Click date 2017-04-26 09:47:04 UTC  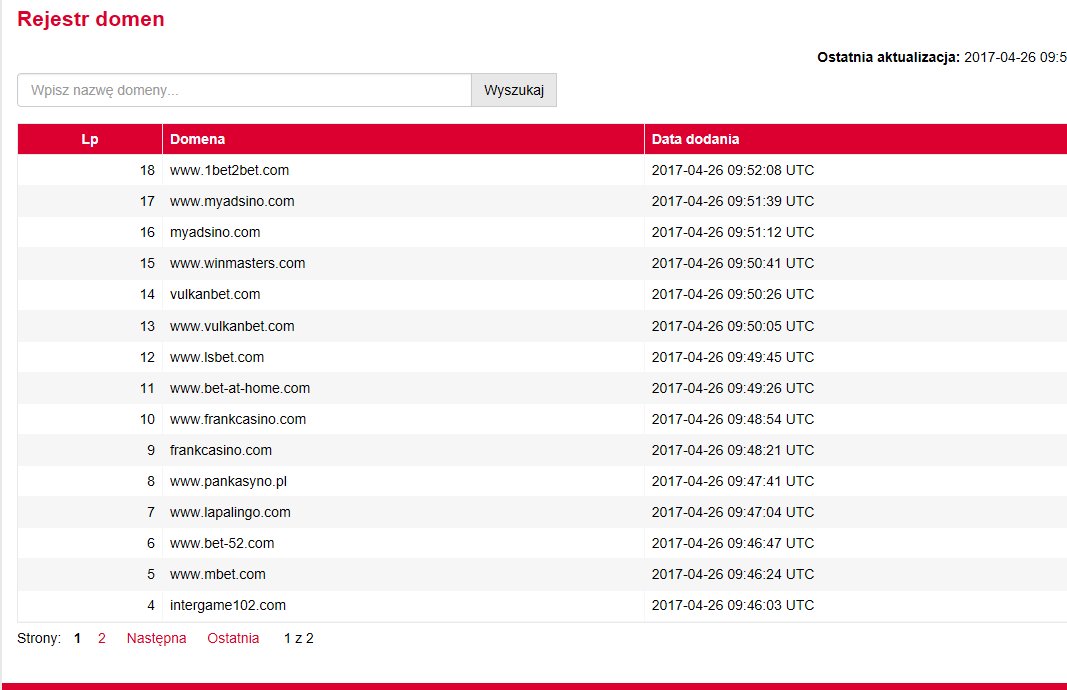[x=733, y=512]
